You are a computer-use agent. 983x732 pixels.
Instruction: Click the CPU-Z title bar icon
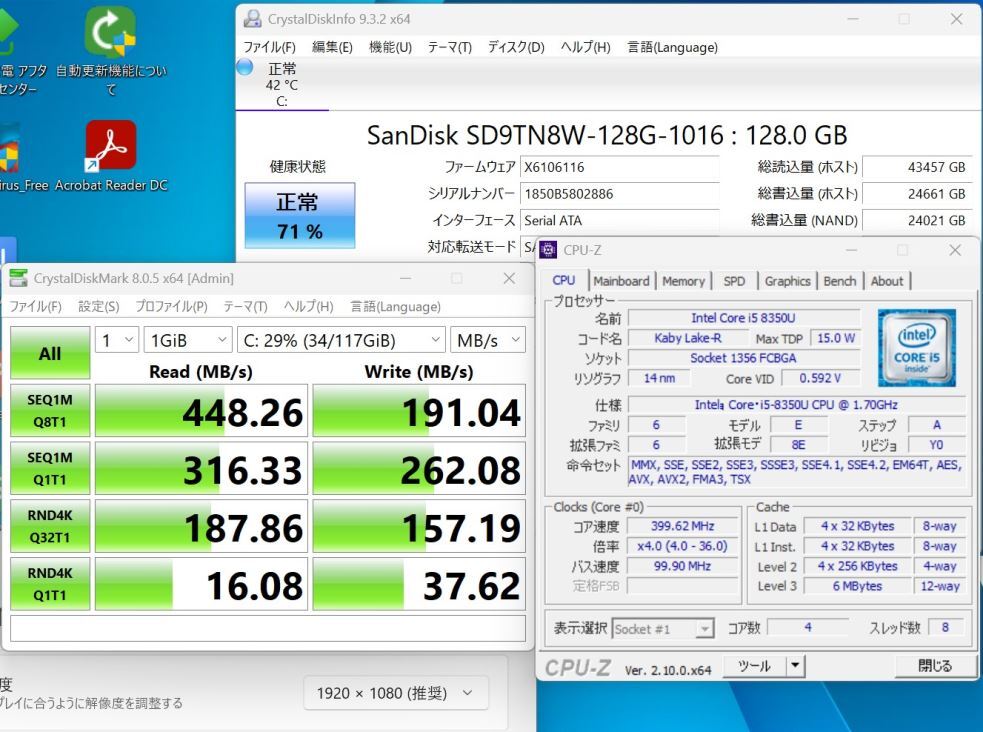[549, 250]
